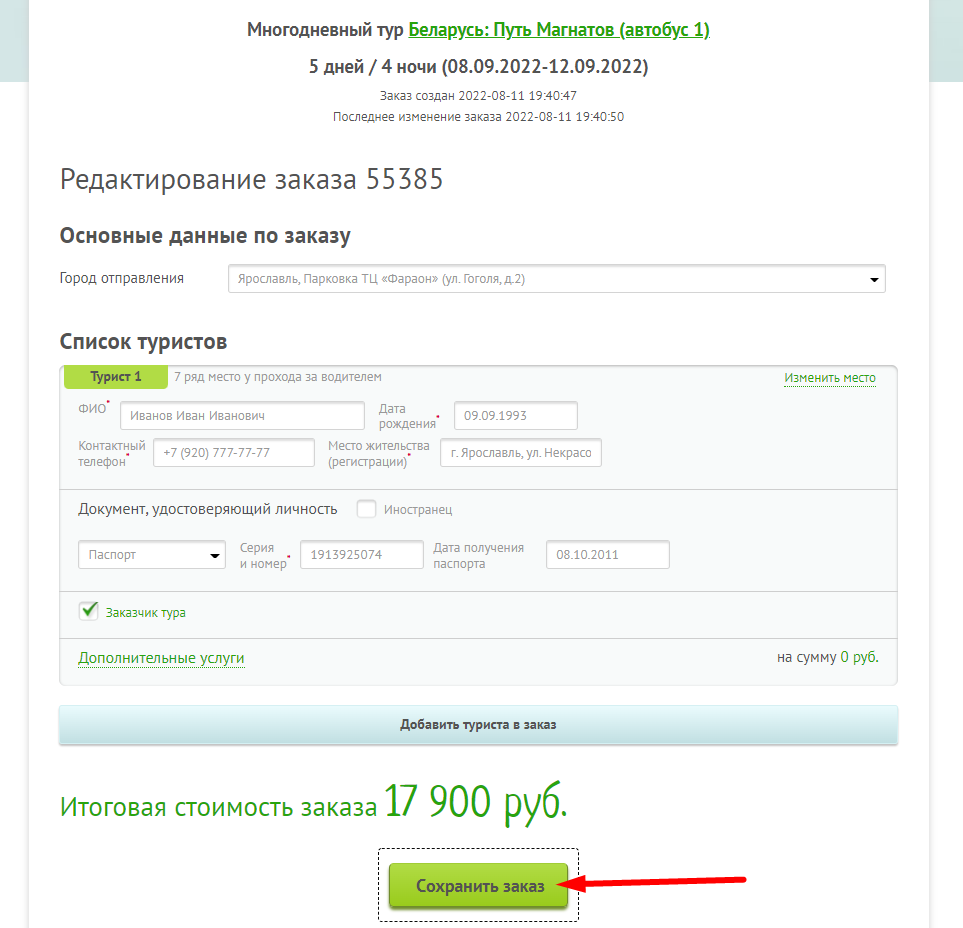Click the Заказчик тура label

click(146, 612)
